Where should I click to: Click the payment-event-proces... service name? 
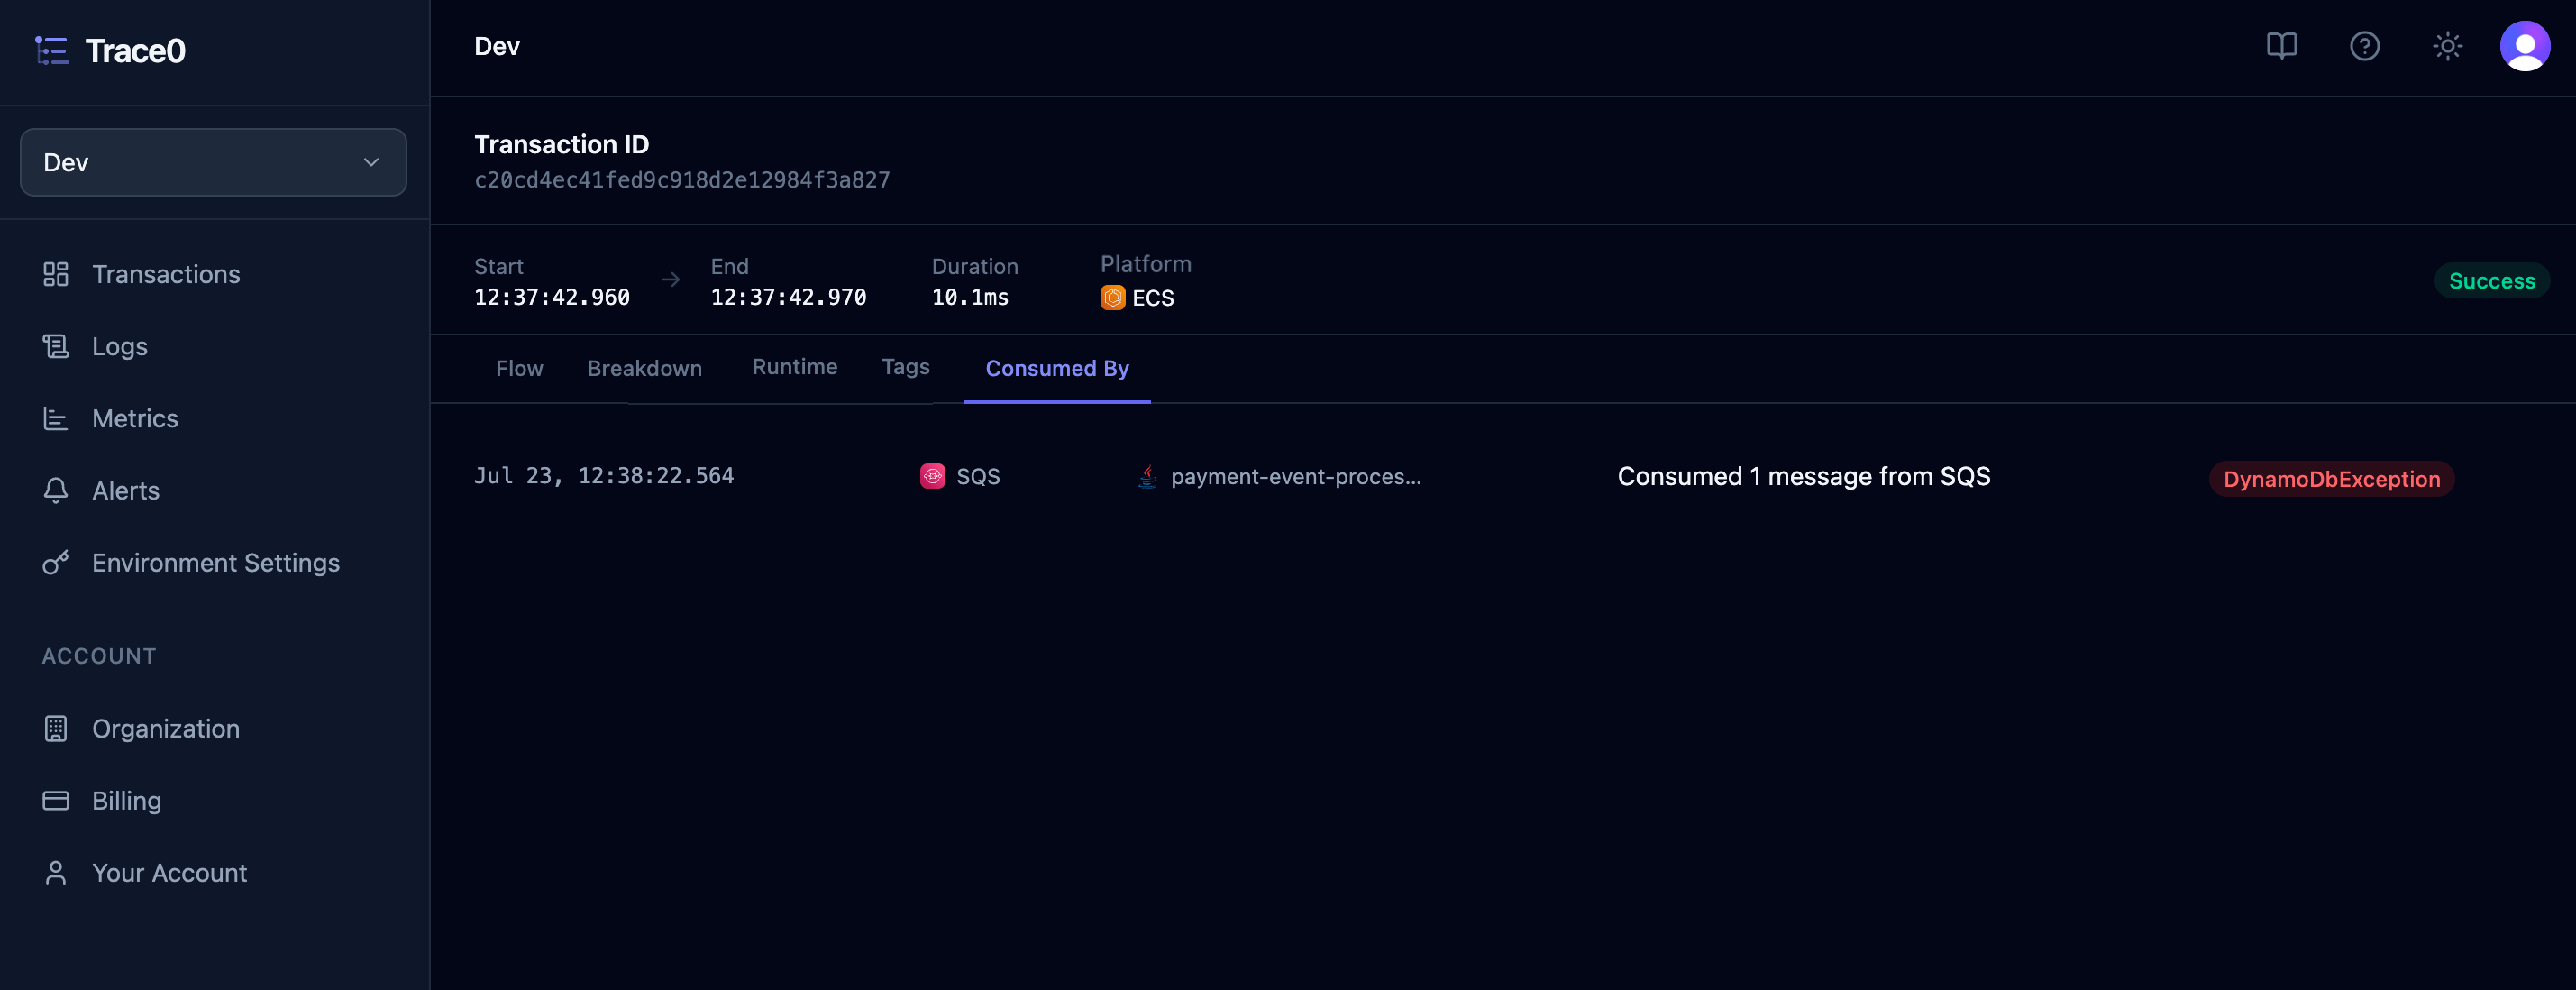coord(1295,477)
